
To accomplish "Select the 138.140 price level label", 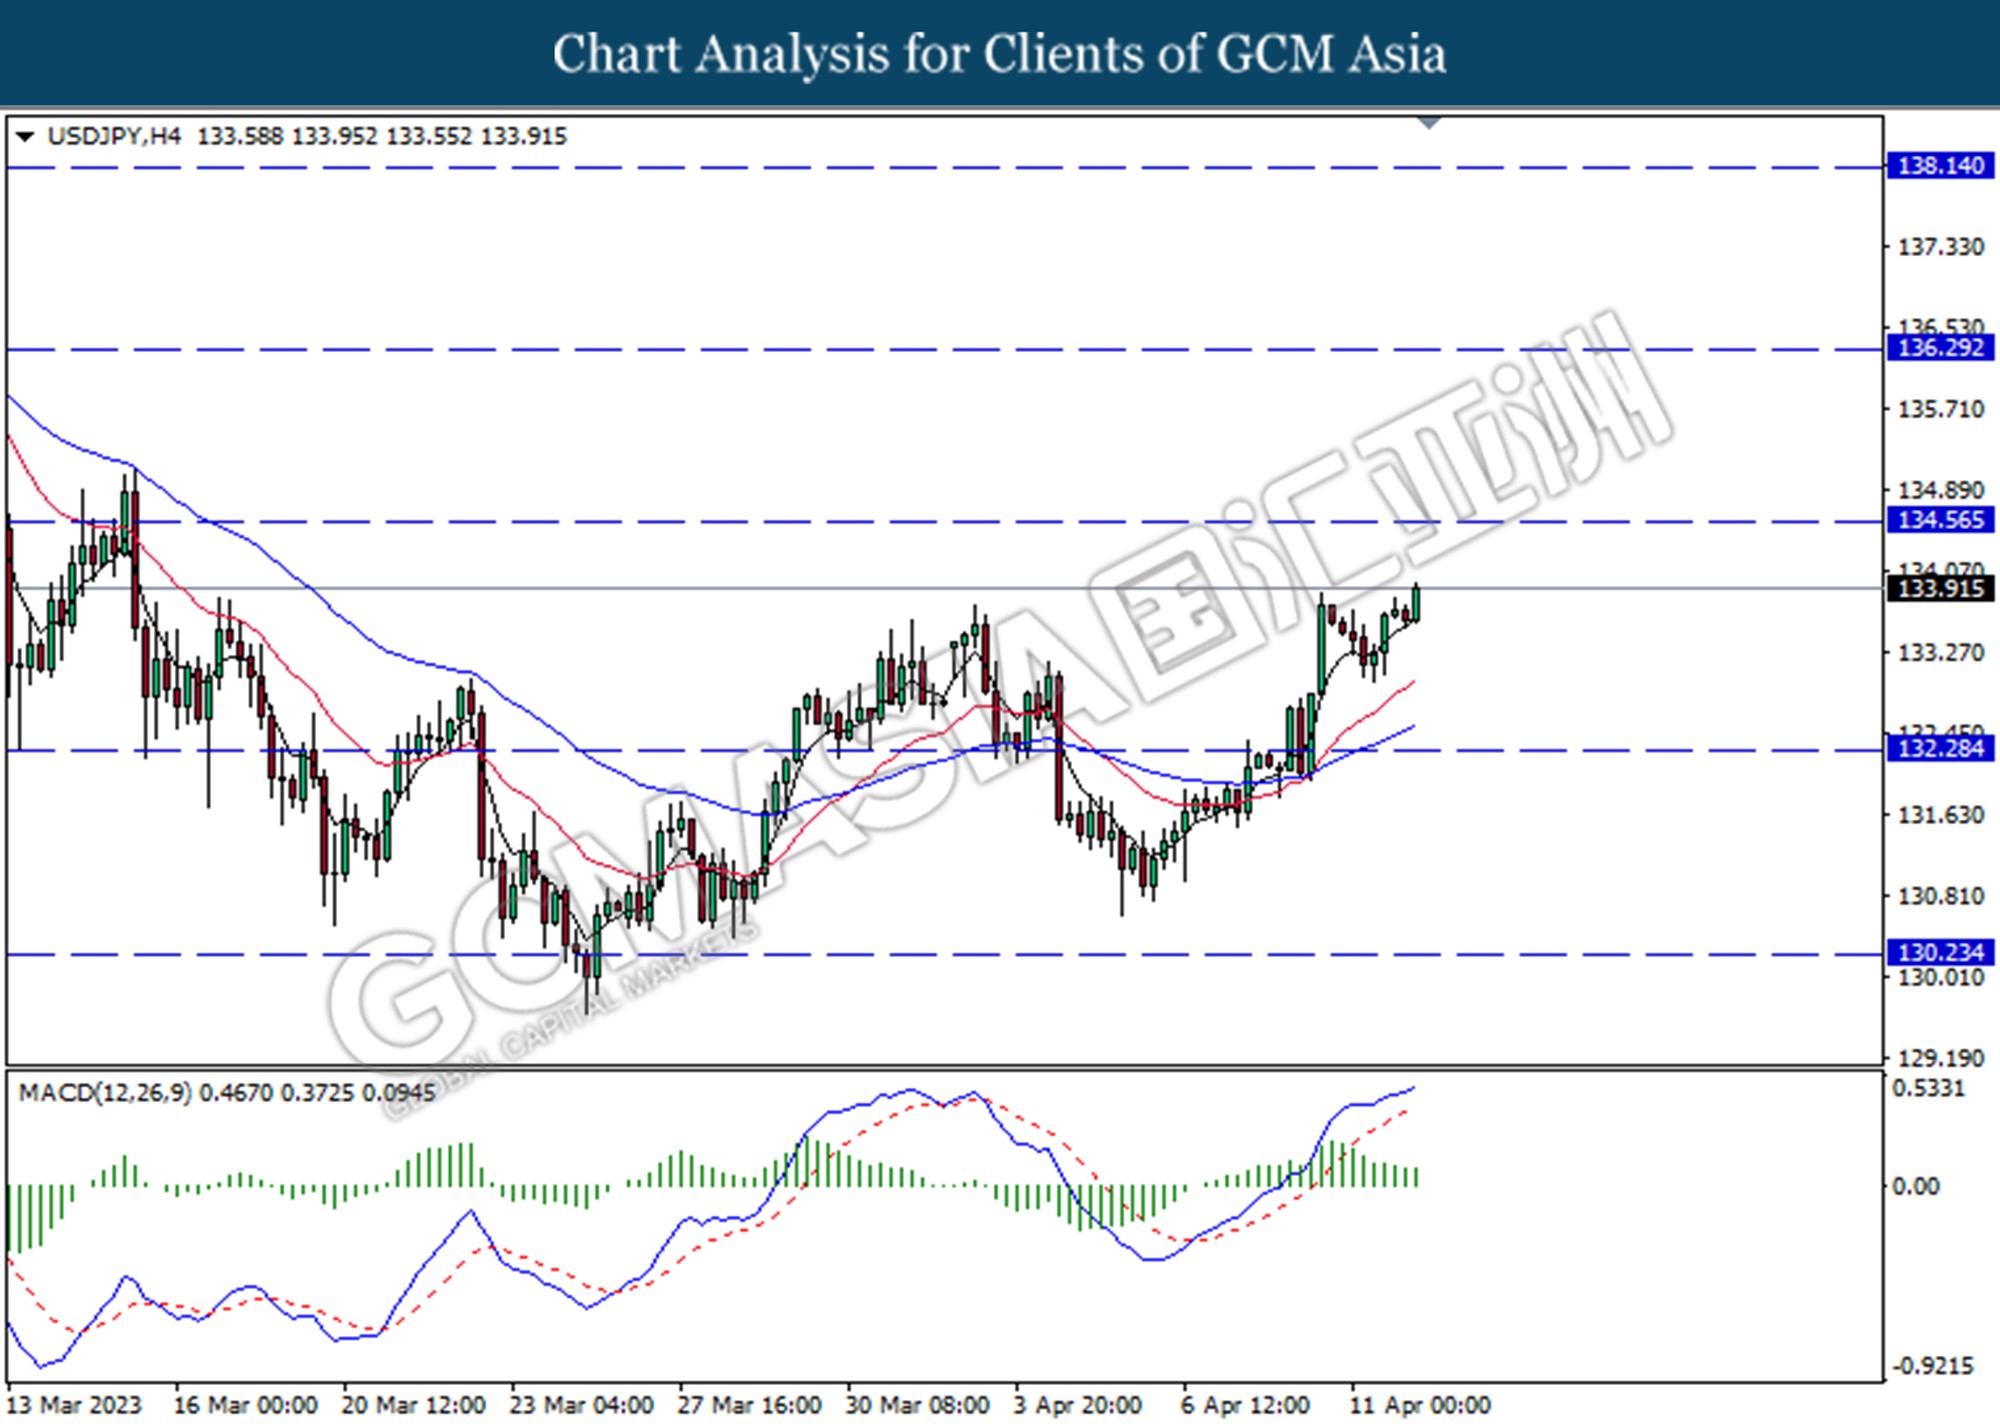I will [x=1940, y=165].
